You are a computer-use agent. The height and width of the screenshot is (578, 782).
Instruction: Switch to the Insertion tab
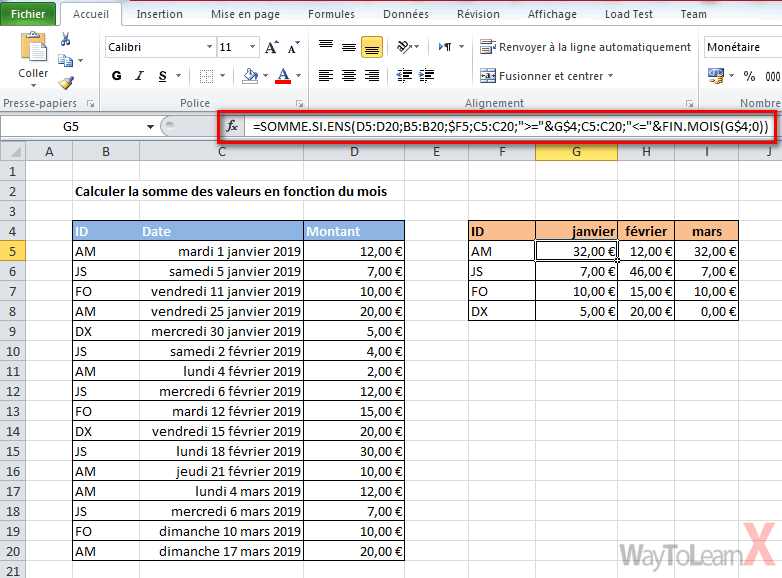click(x=160, y=14)
